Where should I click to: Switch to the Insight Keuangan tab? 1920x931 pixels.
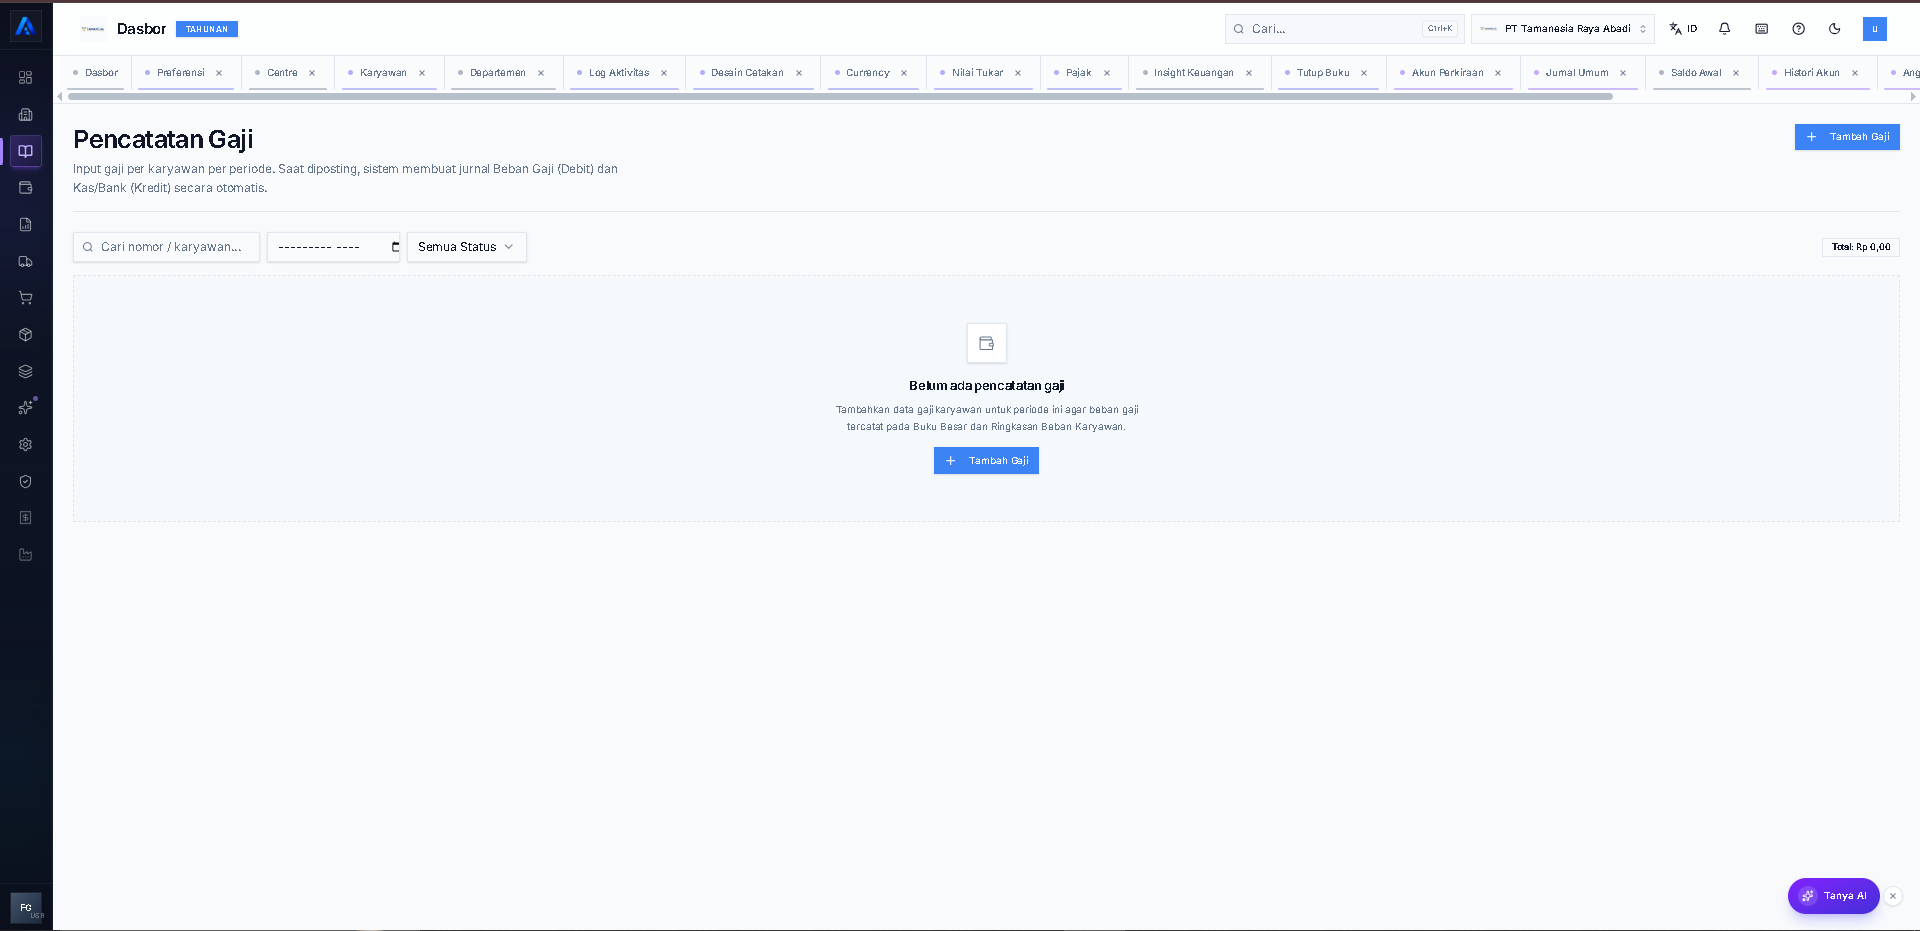(1194, 73)
